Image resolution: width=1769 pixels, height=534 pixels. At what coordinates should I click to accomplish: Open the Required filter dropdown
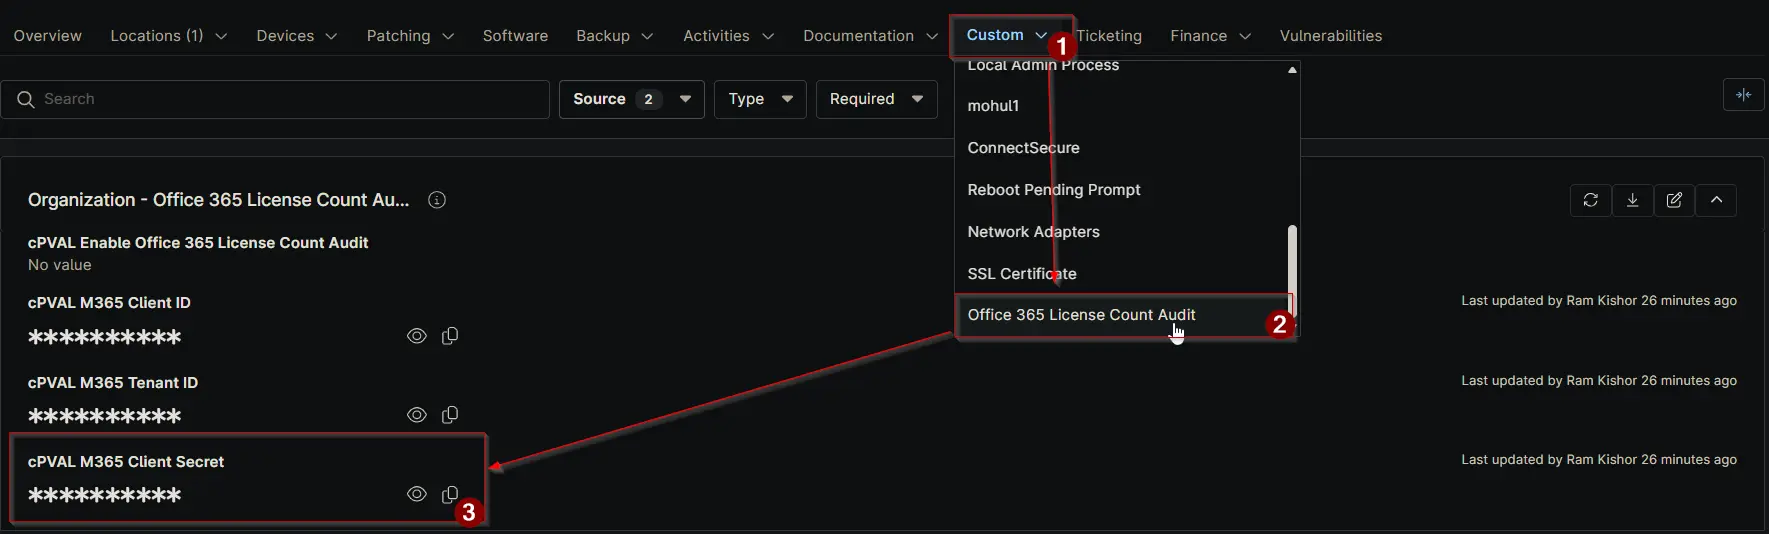point(876,99)
